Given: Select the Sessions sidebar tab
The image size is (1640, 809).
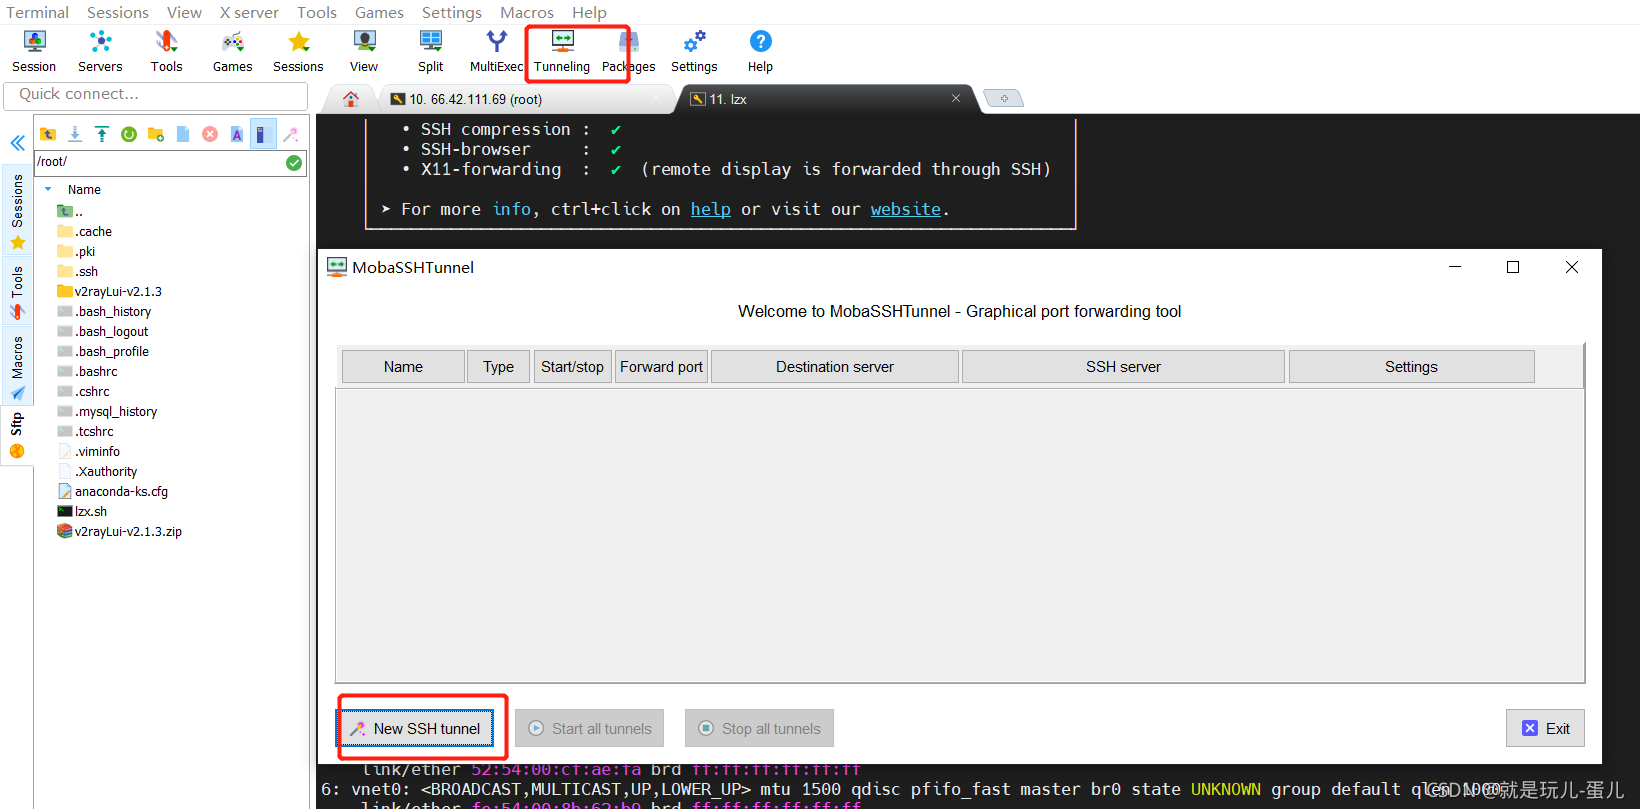Looking at the screenshot, I should click(x=17, y=211).
